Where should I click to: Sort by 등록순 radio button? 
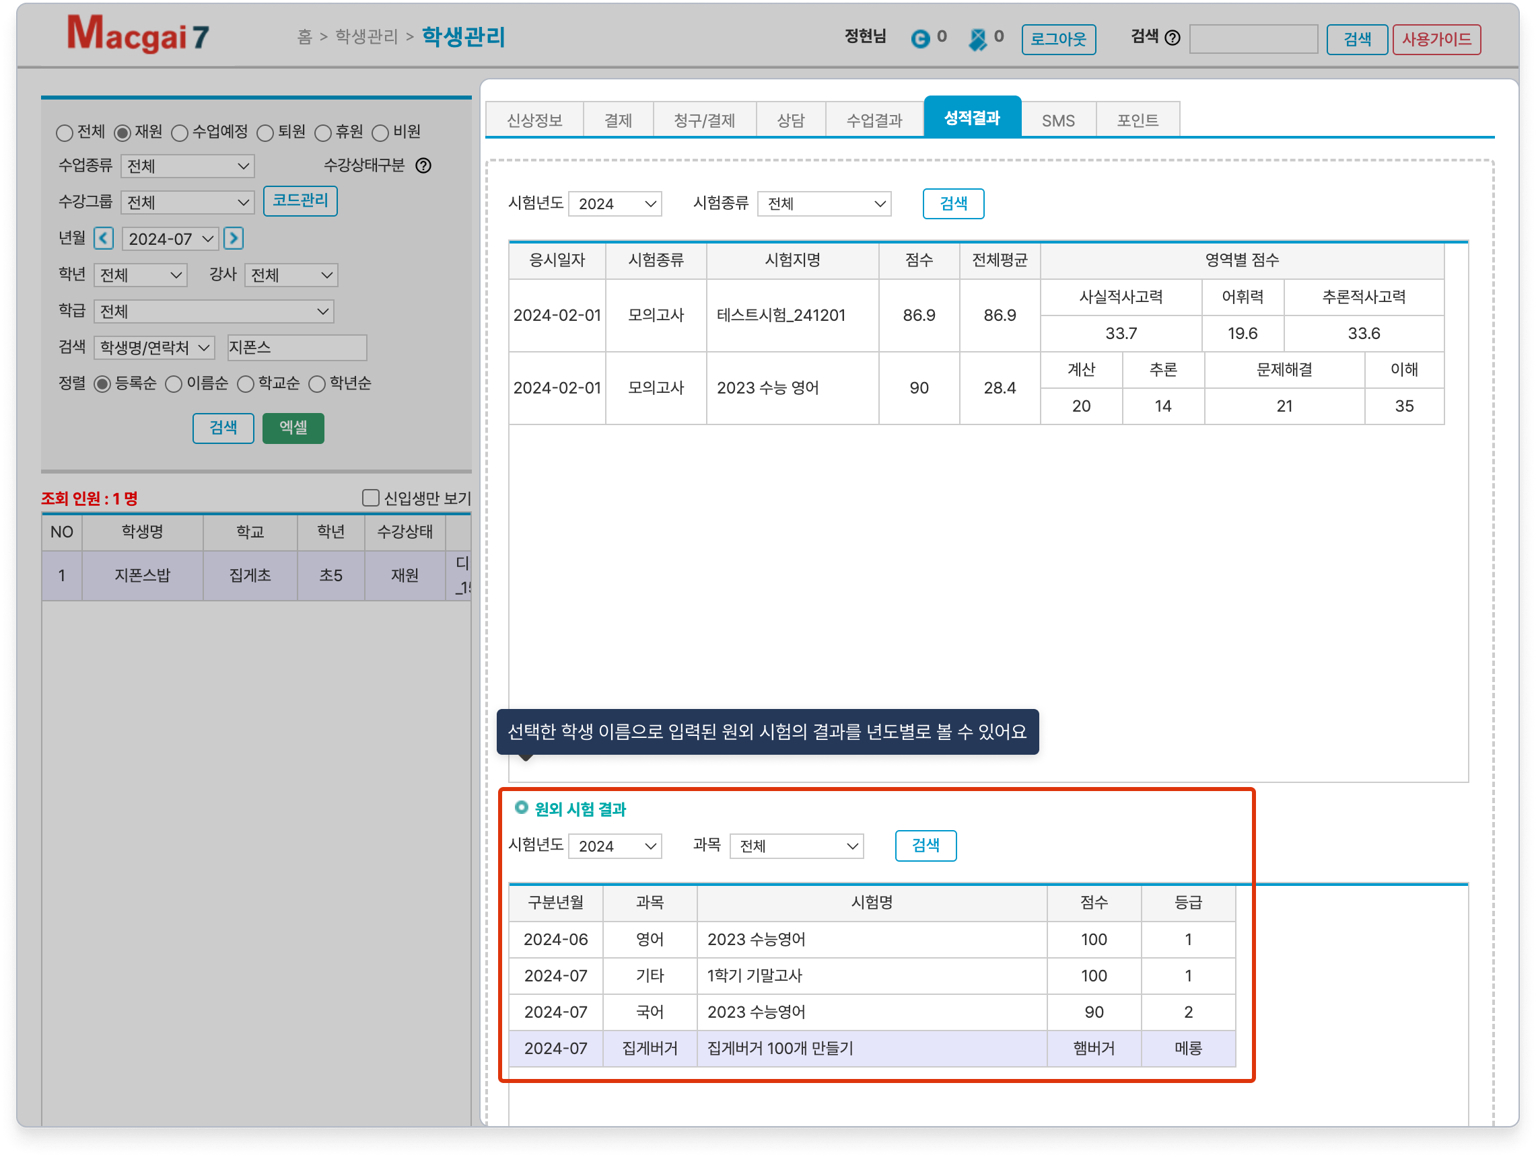pos(102,384)
